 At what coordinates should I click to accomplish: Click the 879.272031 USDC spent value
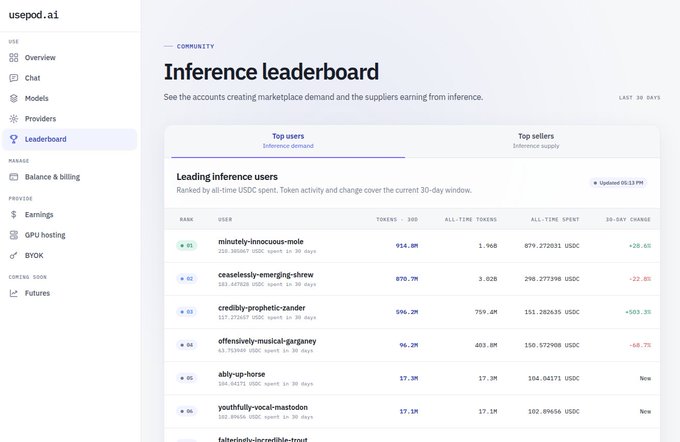(x=552, y=246)
